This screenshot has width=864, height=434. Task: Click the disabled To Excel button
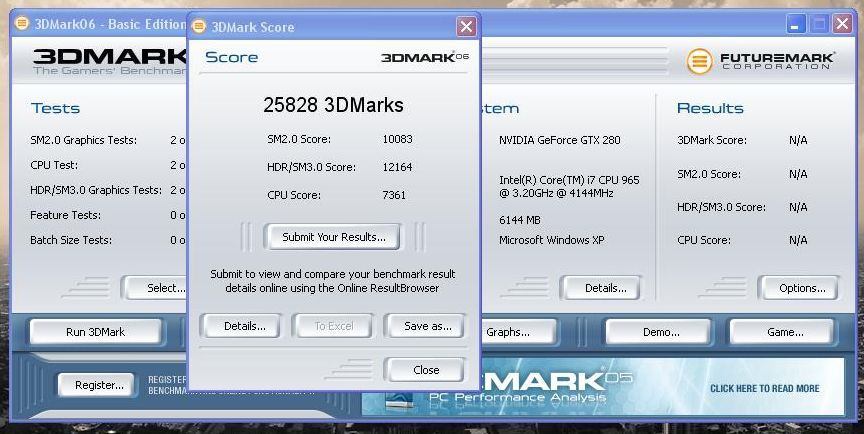coord(333,326)
